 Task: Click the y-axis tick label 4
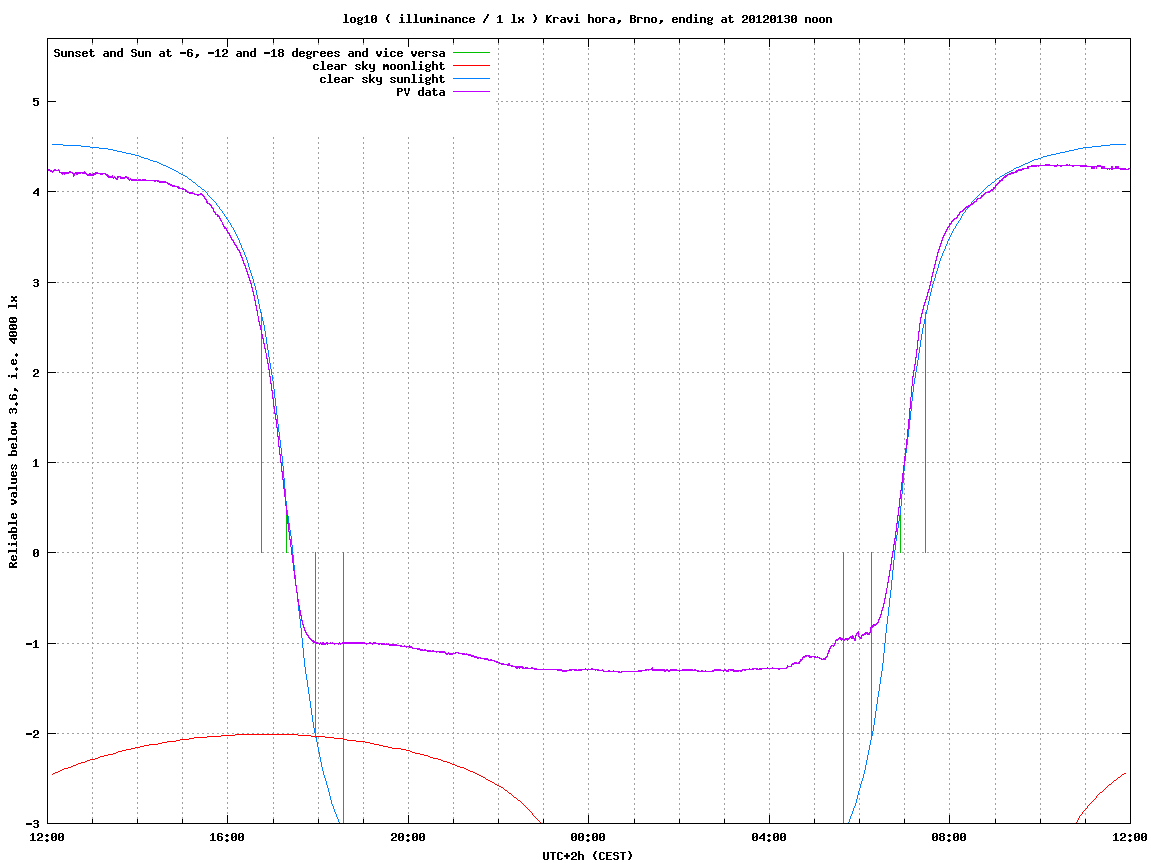click(35, 192)
